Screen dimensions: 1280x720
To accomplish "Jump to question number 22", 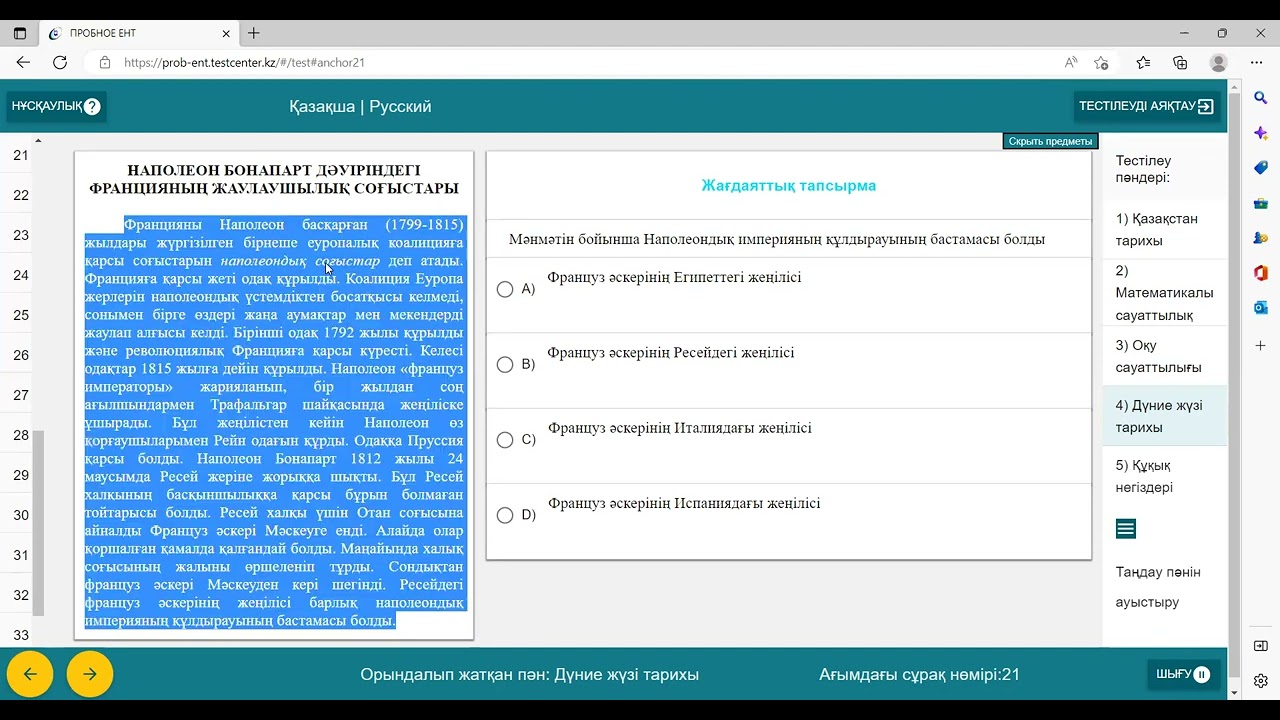I will click(21, 195).
